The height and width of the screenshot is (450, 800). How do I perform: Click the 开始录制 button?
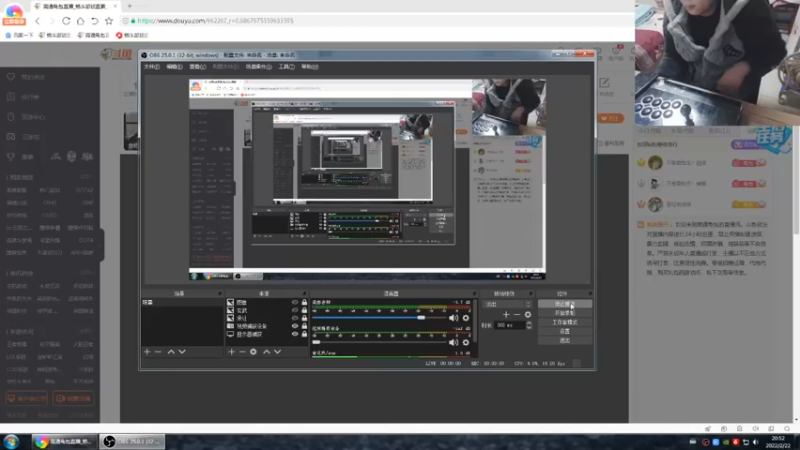tap(565, 313)
